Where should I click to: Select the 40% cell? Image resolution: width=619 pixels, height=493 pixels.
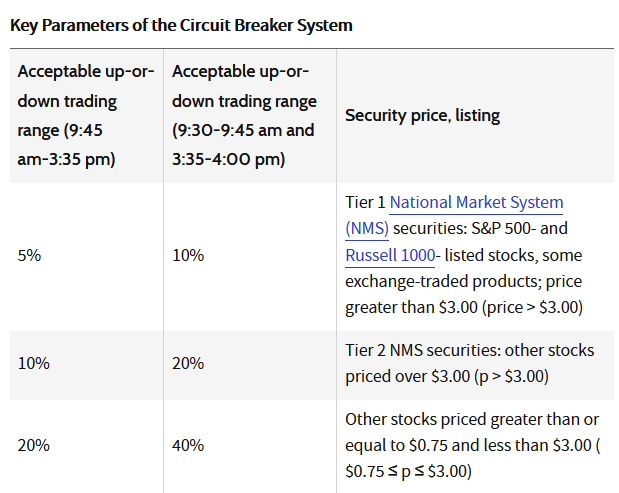tap(188, 444)
